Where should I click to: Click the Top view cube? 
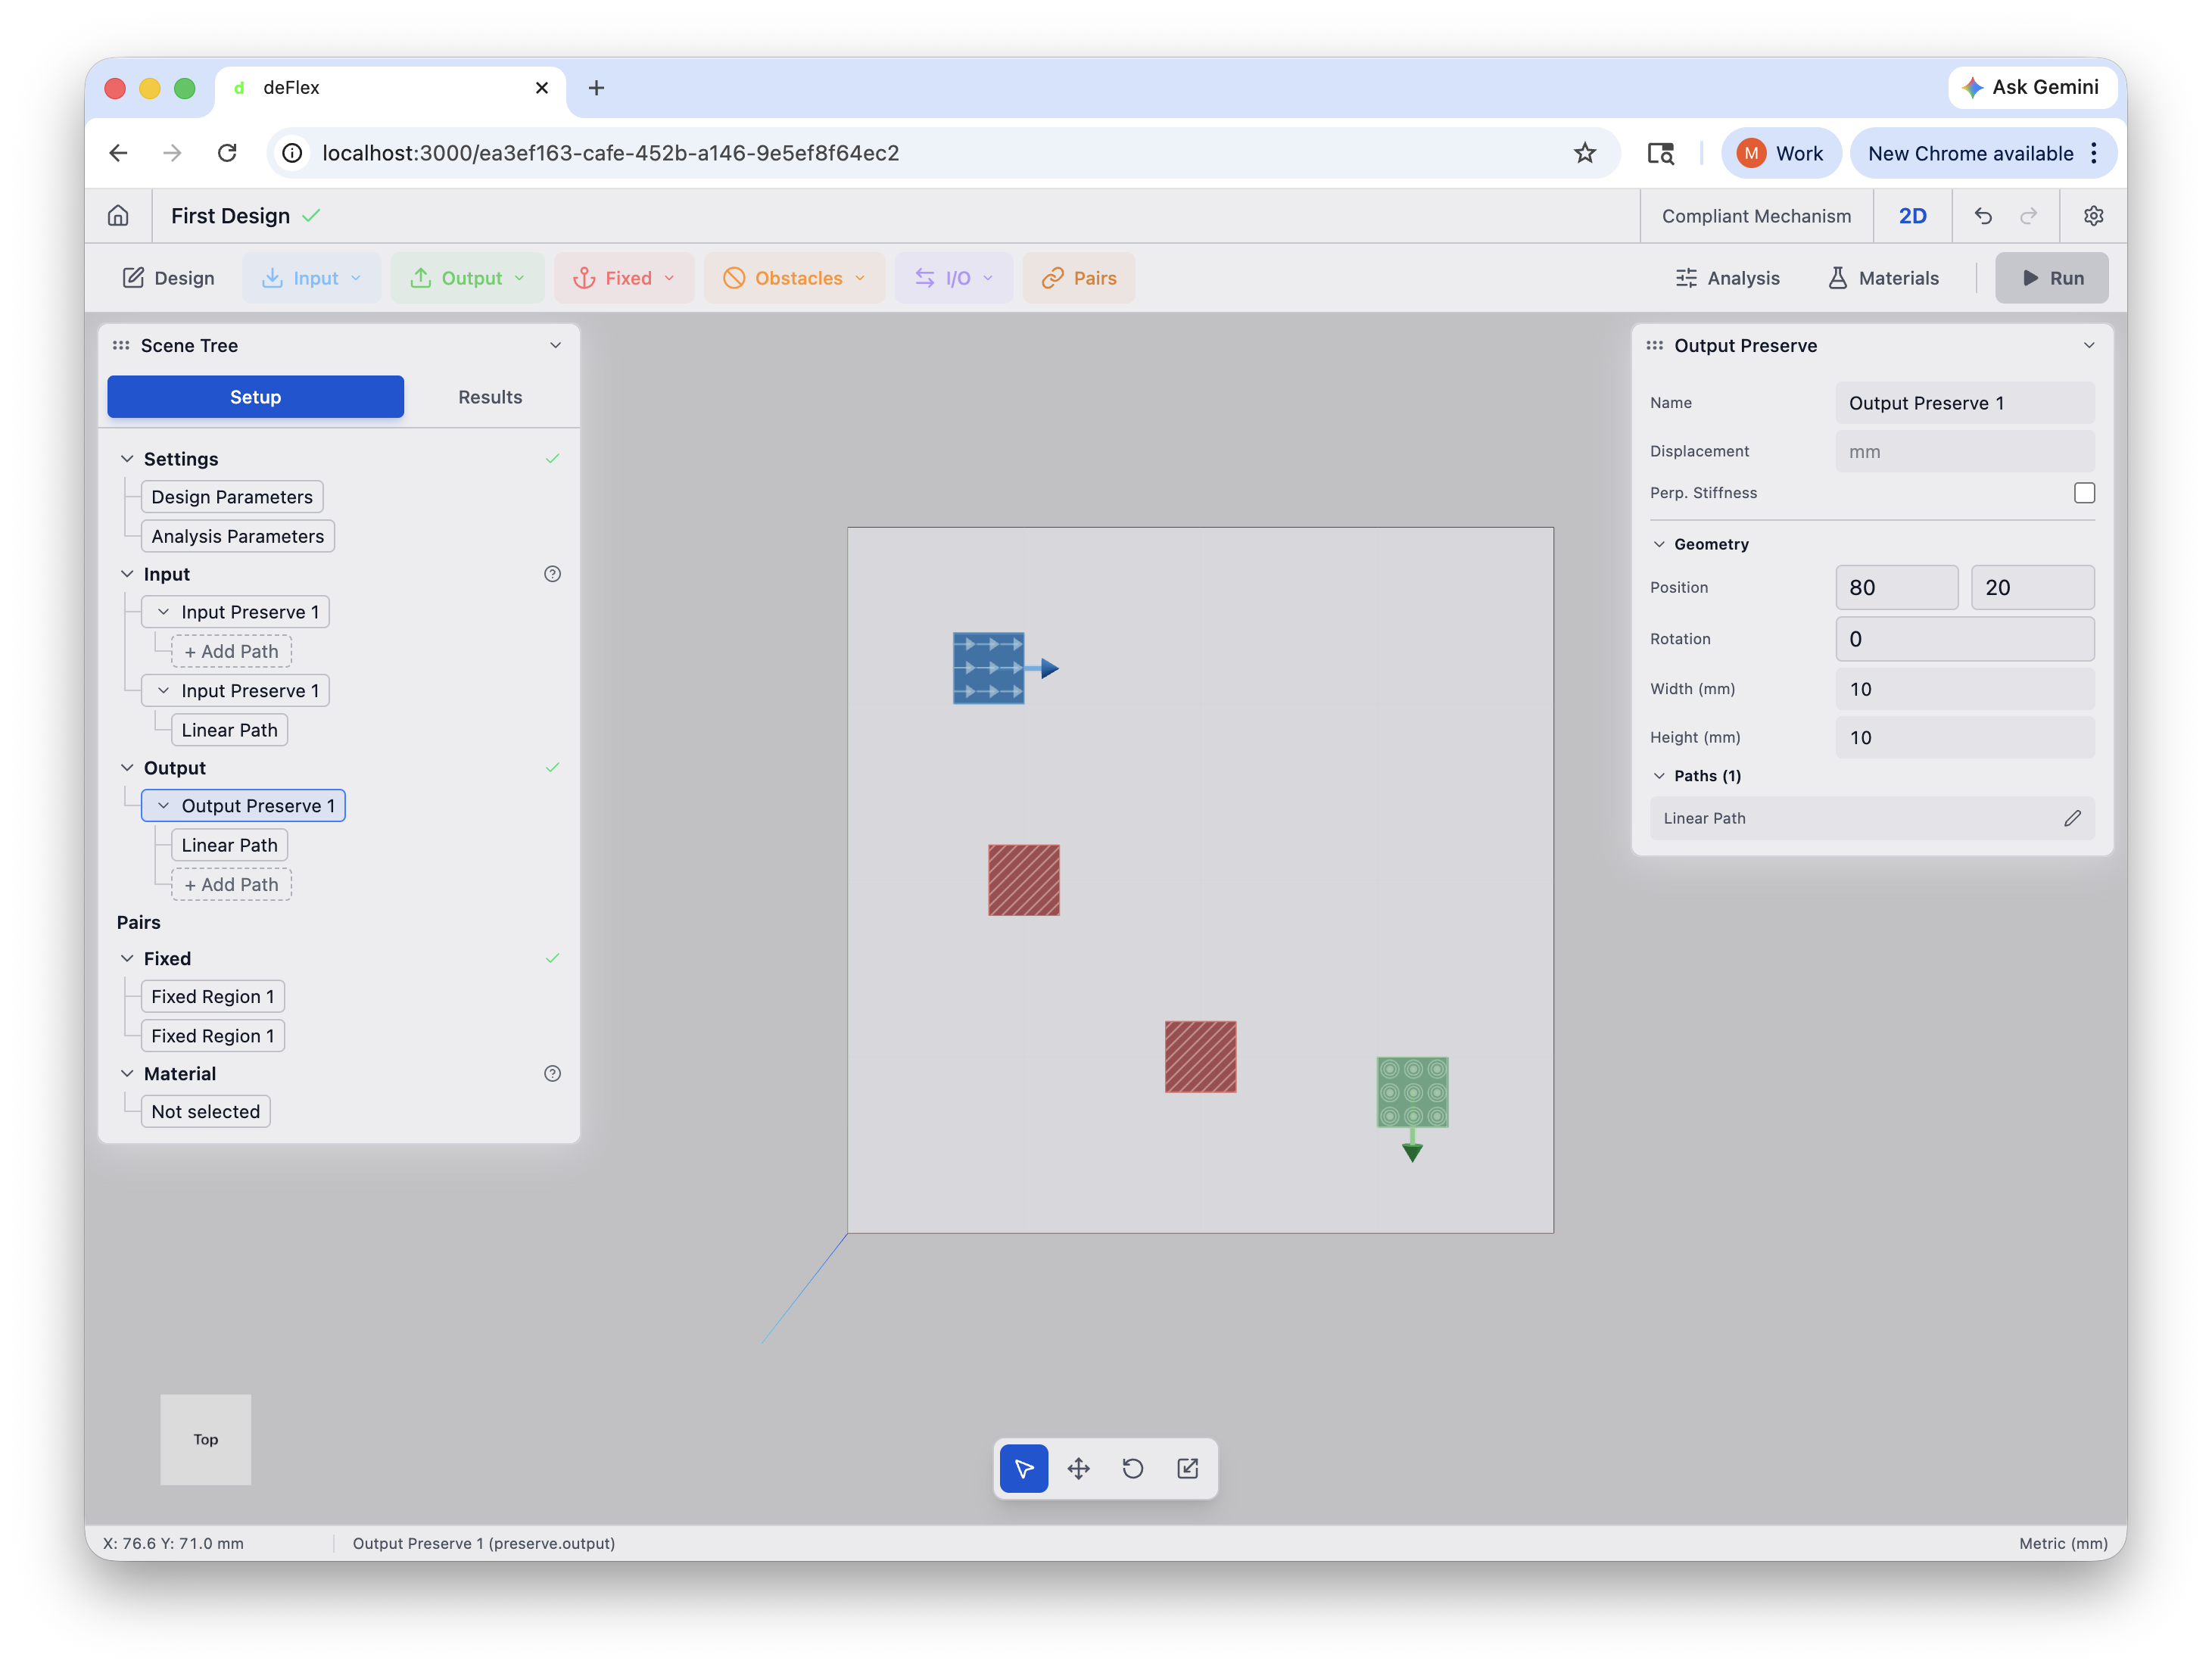[x=206, y=1439]
